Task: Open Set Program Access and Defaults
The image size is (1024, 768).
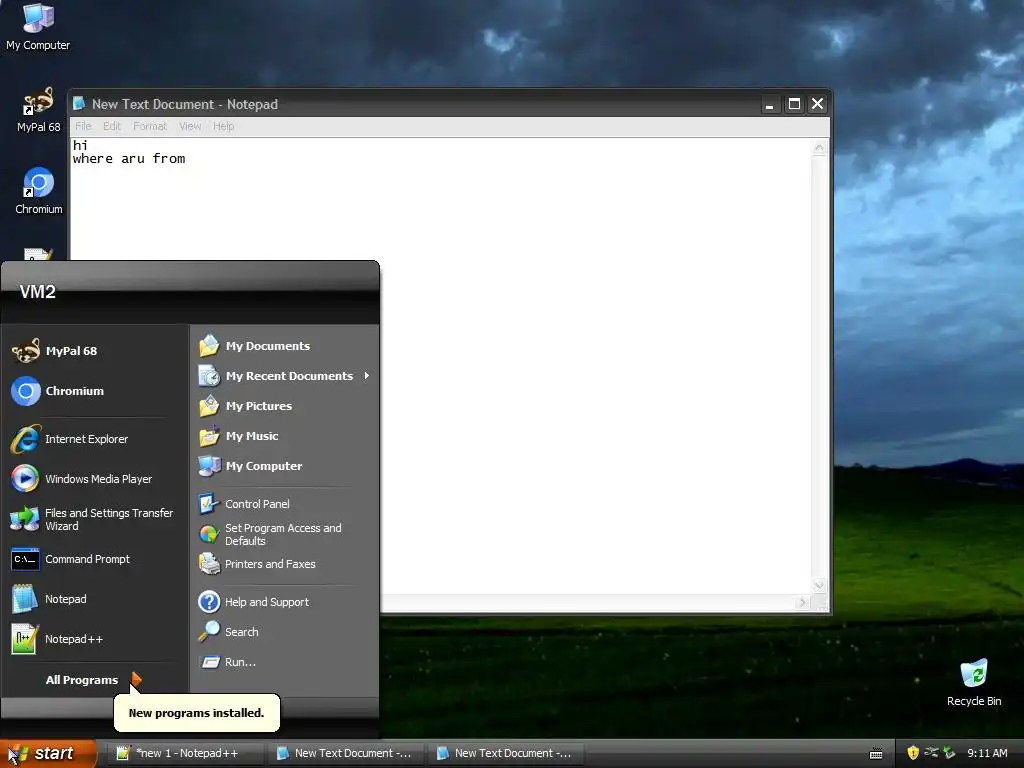Action: click(284, 534)
